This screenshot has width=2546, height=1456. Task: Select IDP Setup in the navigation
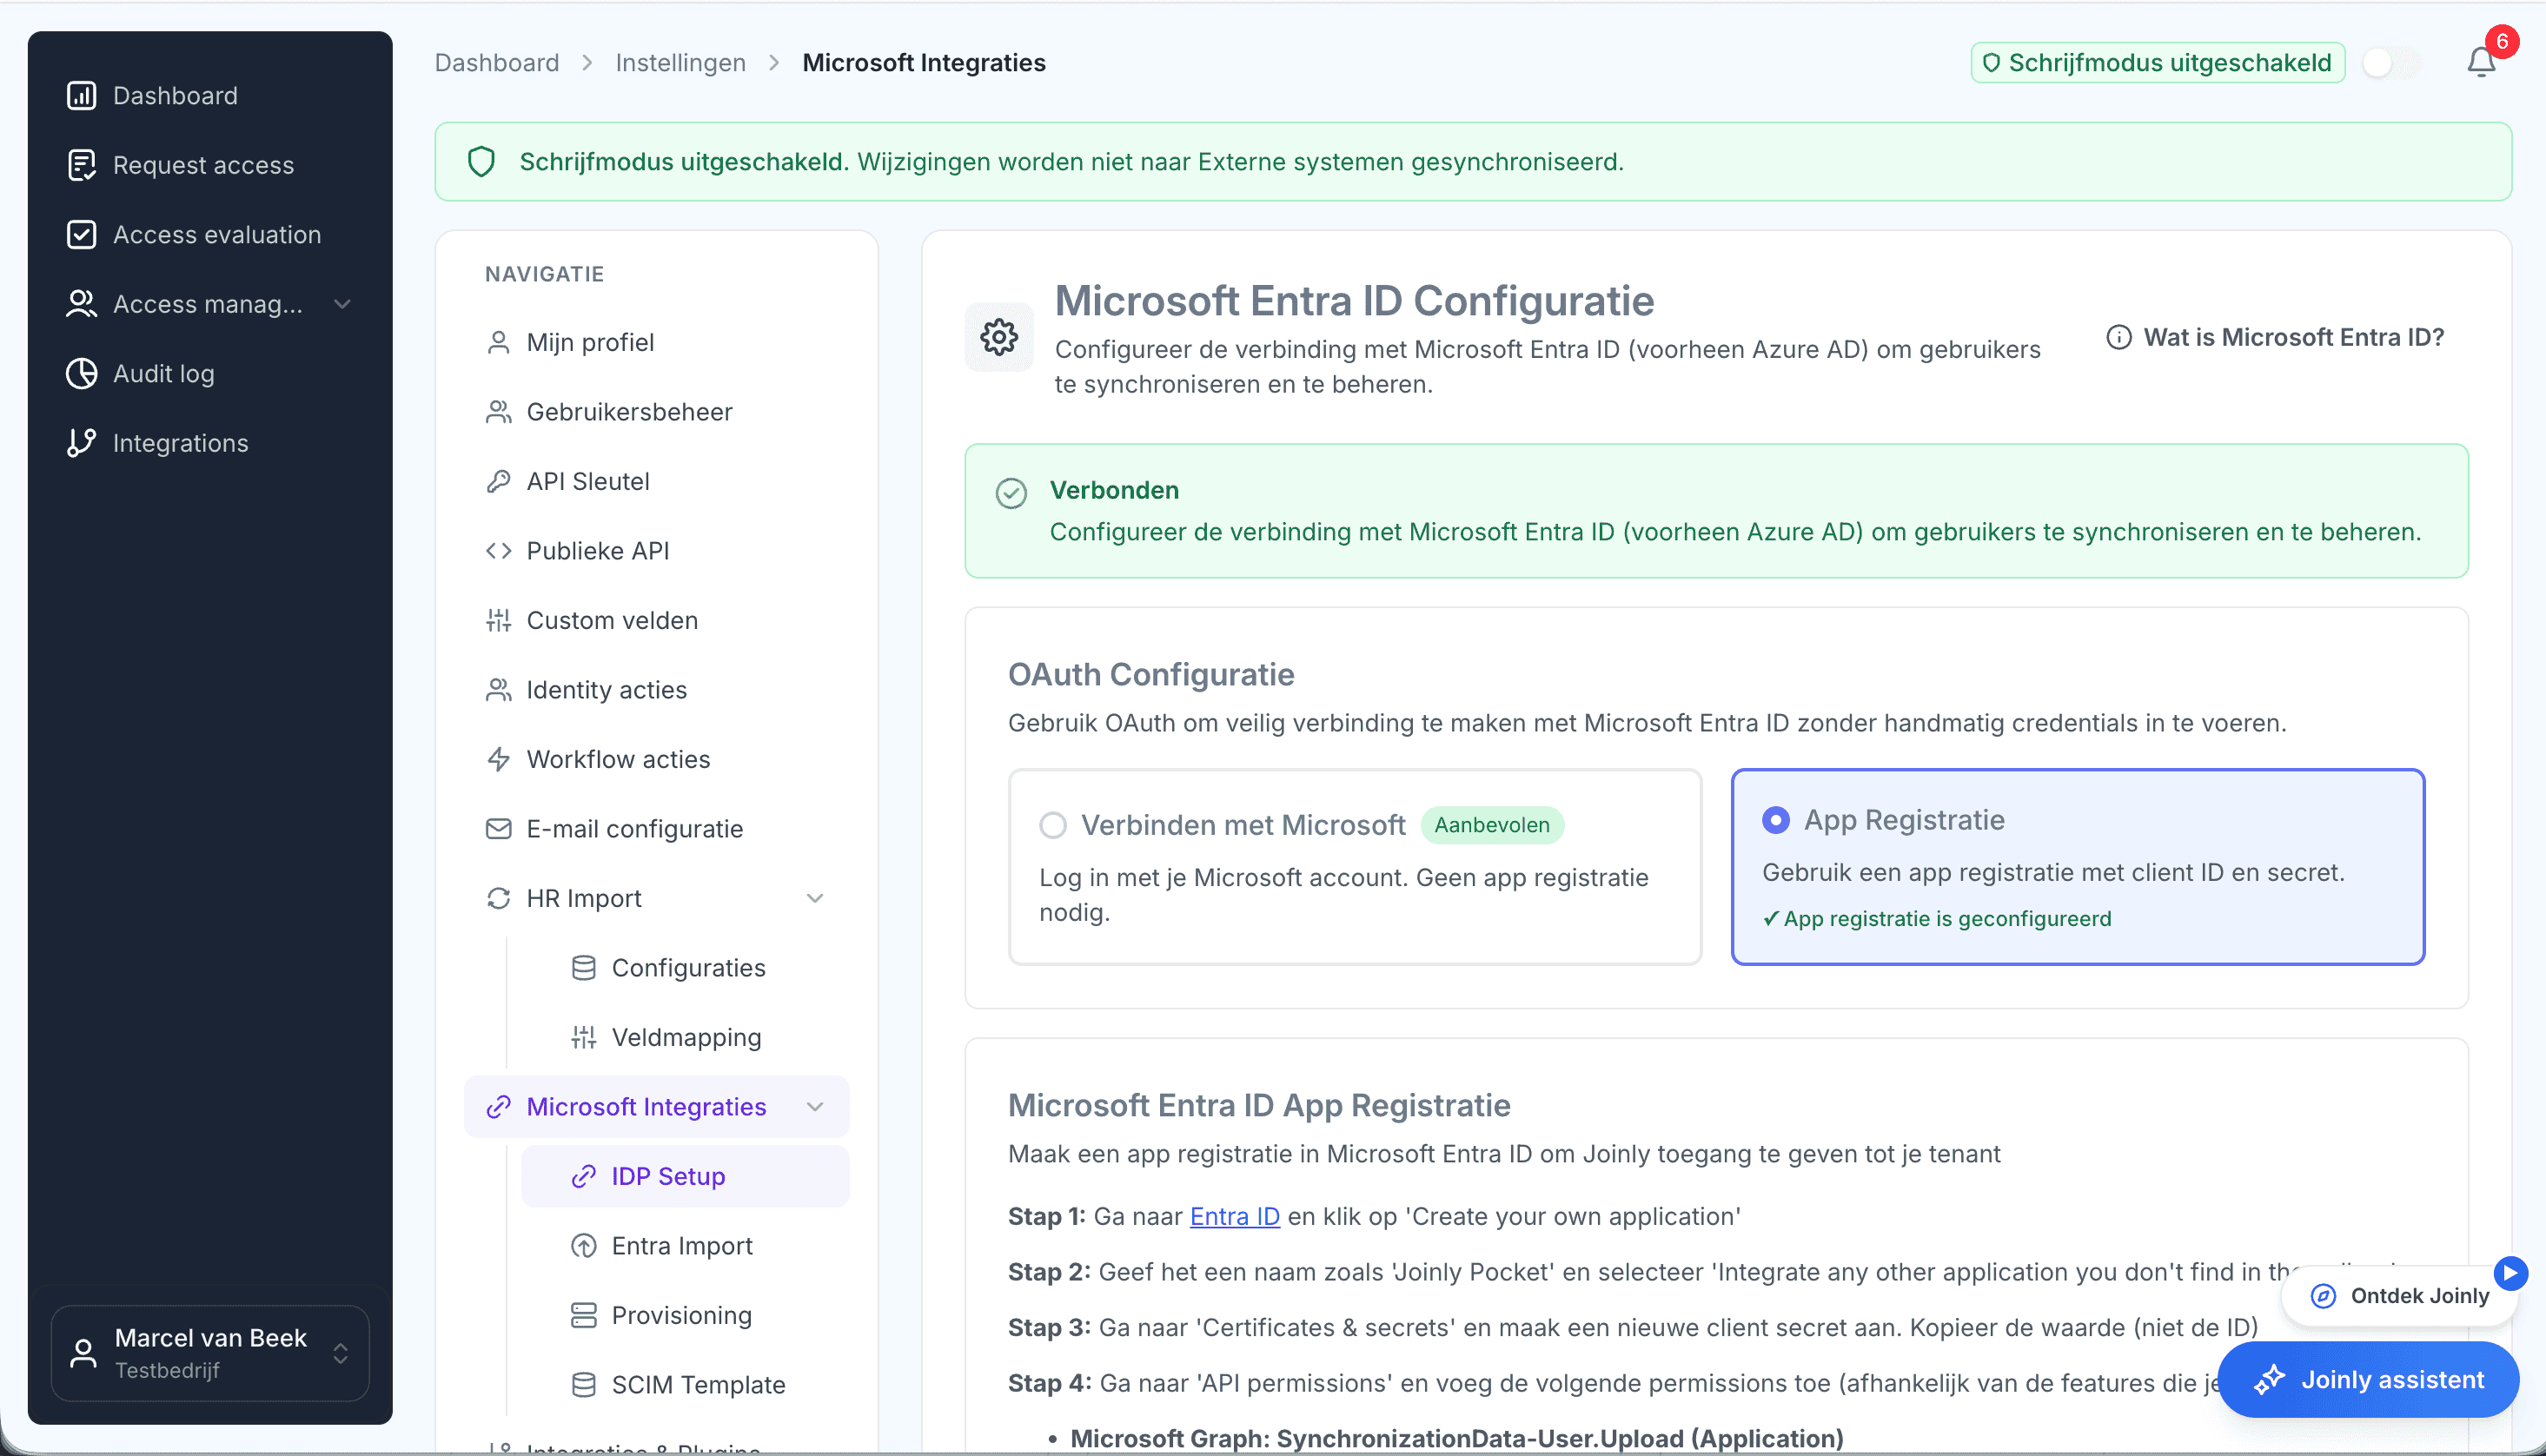click(x=685, y=1177)
